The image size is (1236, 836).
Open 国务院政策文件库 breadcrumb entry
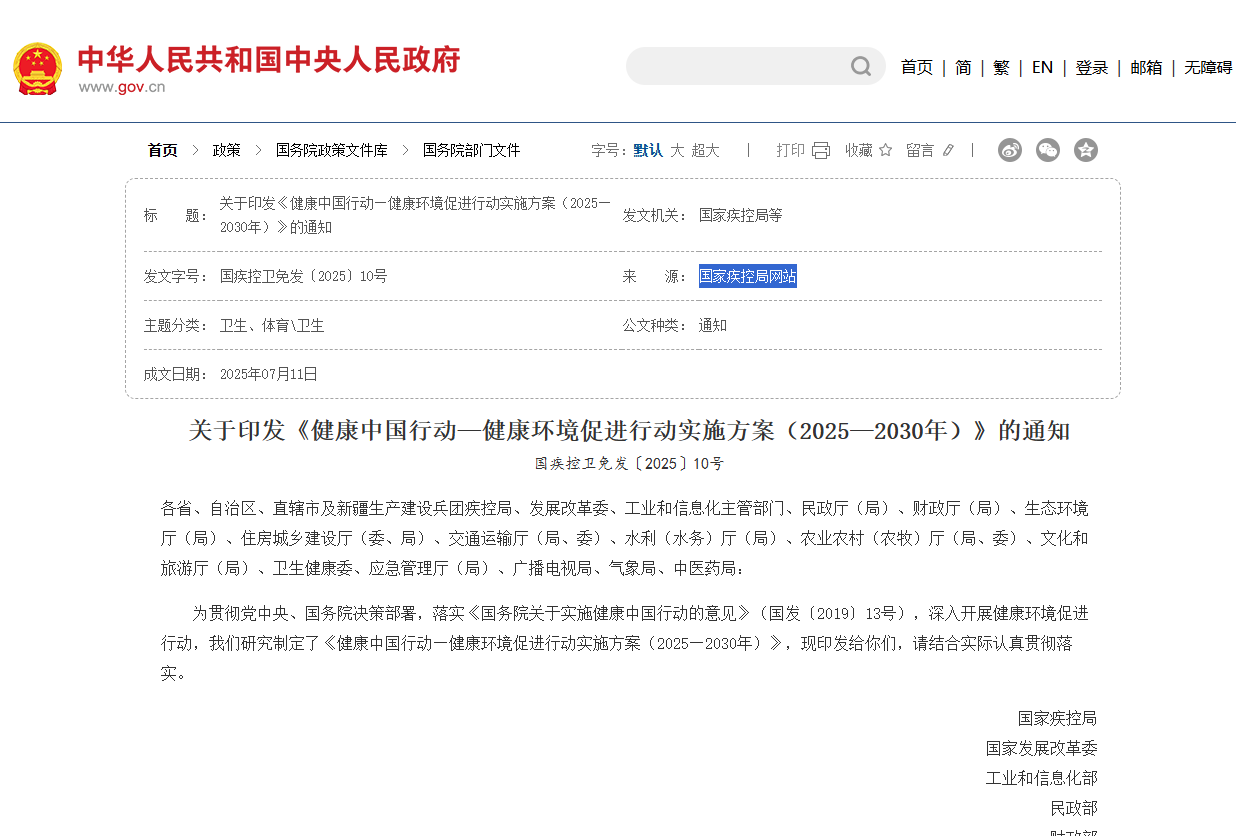coord(331,150)
